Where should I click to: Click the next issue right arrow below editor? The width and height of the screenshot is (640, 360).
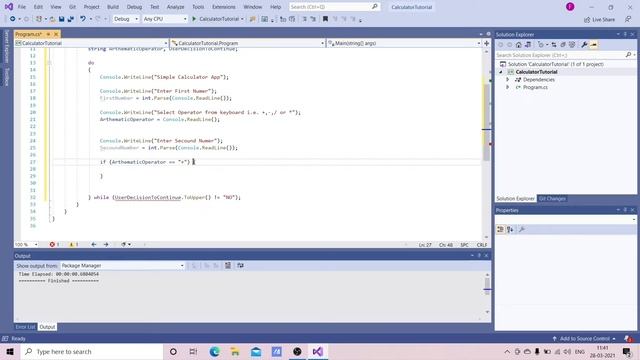(x=106, y=244)
